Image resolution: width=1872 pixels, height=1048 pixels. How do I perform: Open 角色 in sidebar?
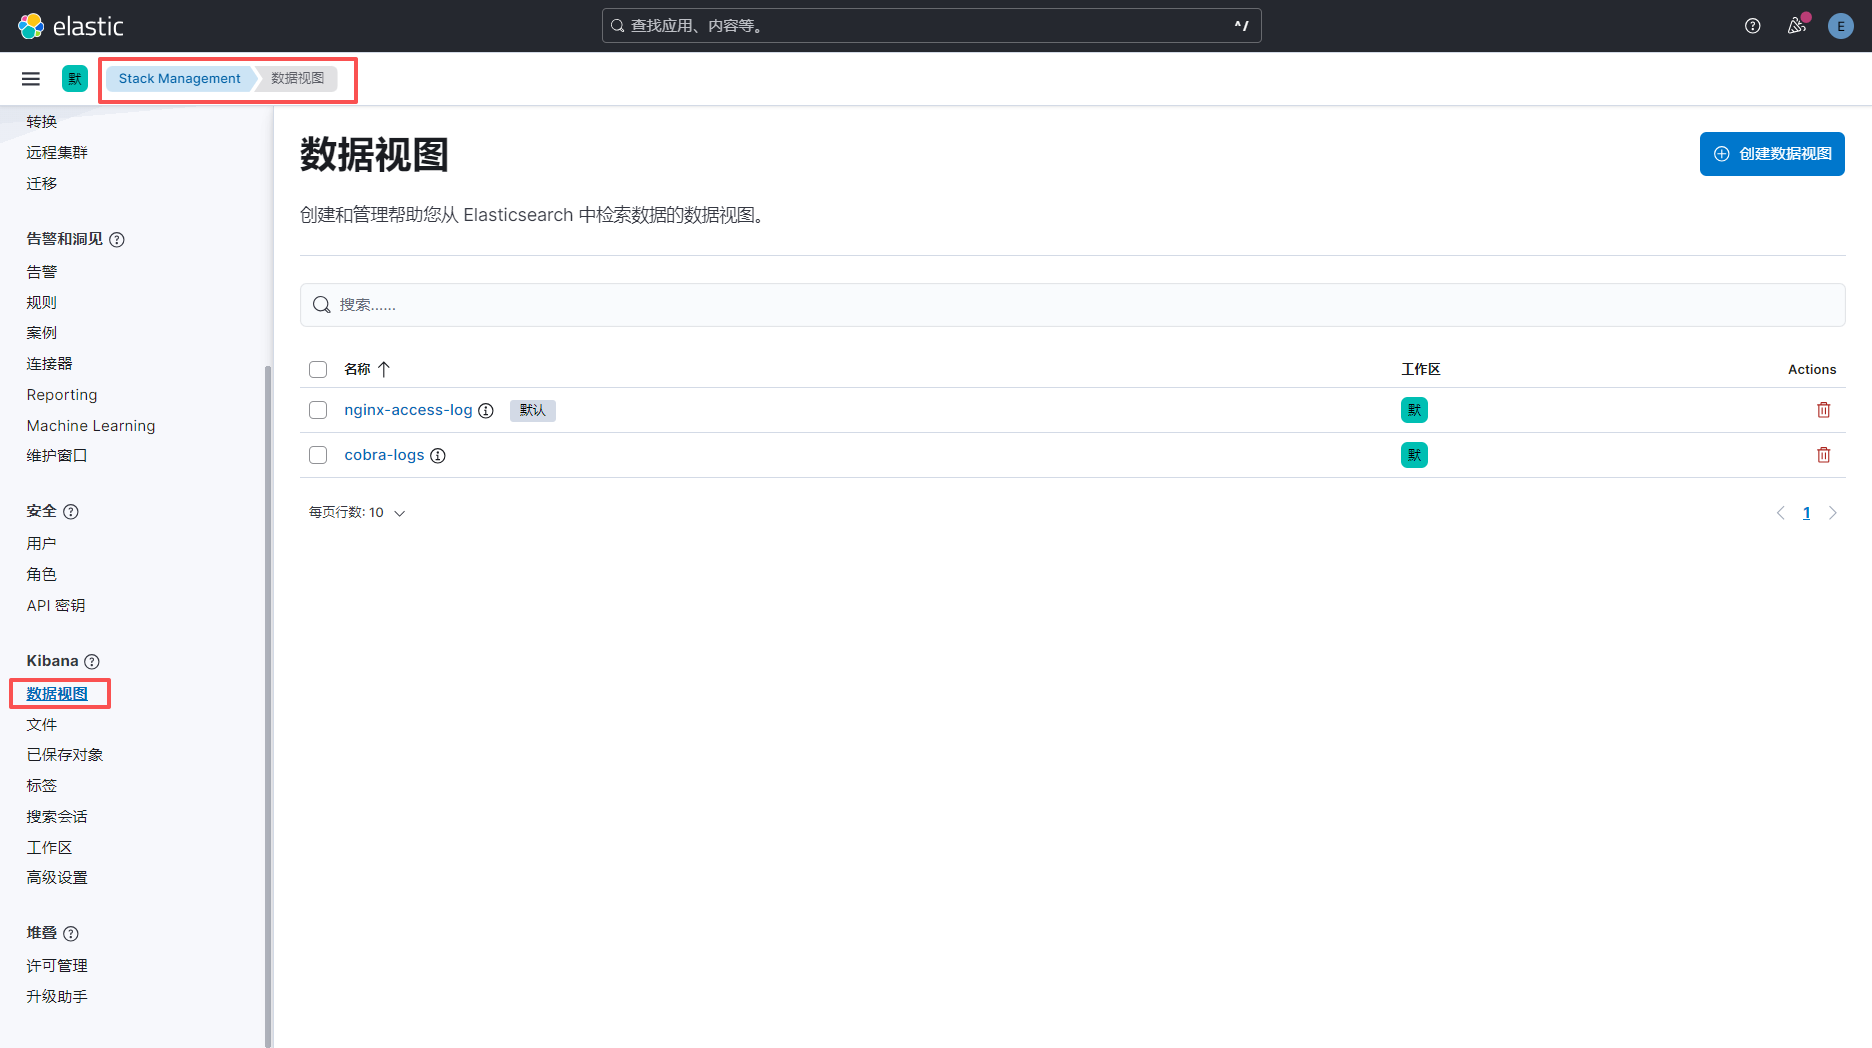(42, 575)
